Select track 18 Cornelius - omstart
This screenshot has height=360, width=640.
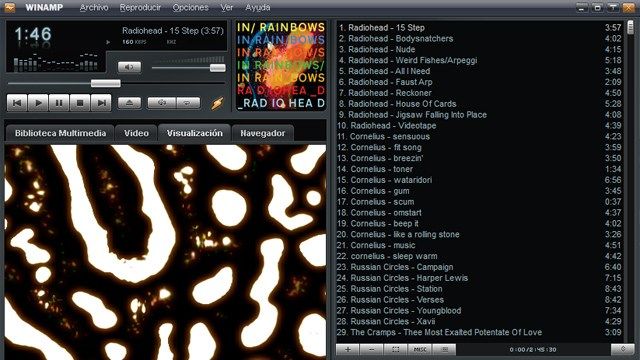click(x=480, y=213)
